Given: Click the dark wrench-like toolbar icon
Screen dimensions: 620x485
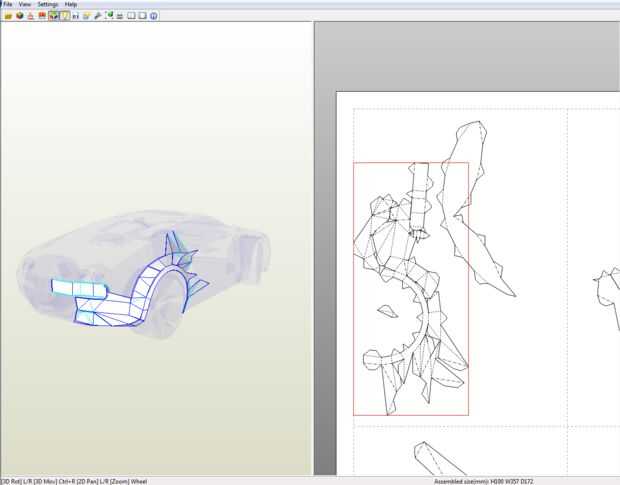Looking at the screenshot, I should 98,16.
